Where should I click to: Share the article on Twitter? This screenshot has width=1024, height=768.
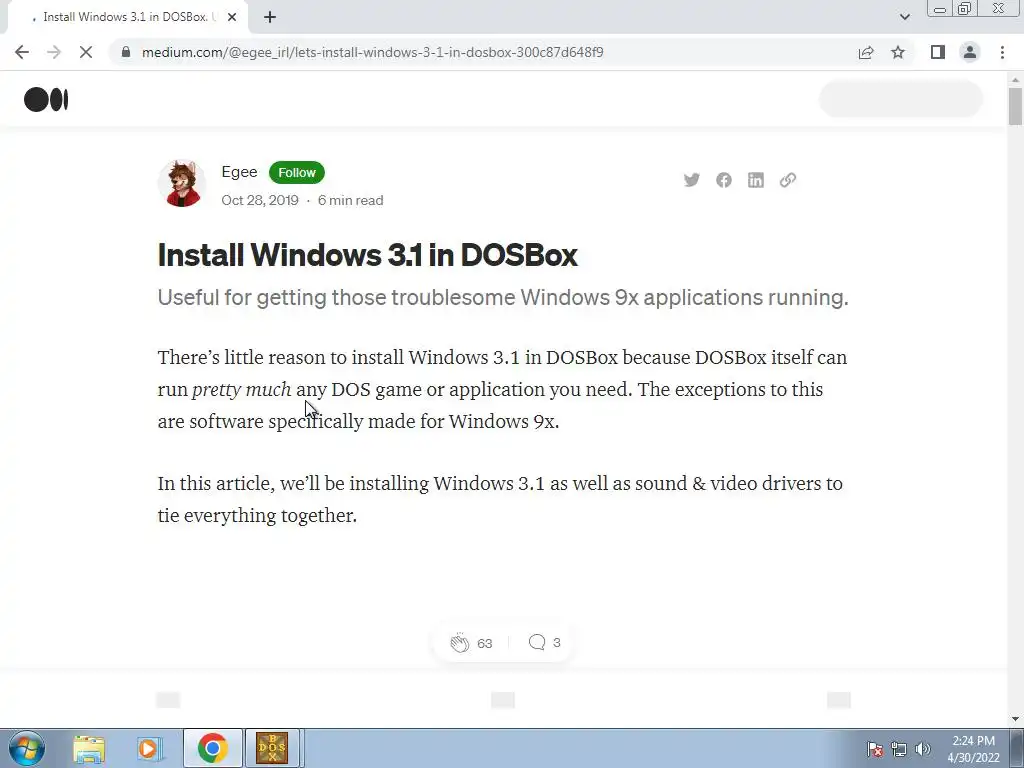692,180
